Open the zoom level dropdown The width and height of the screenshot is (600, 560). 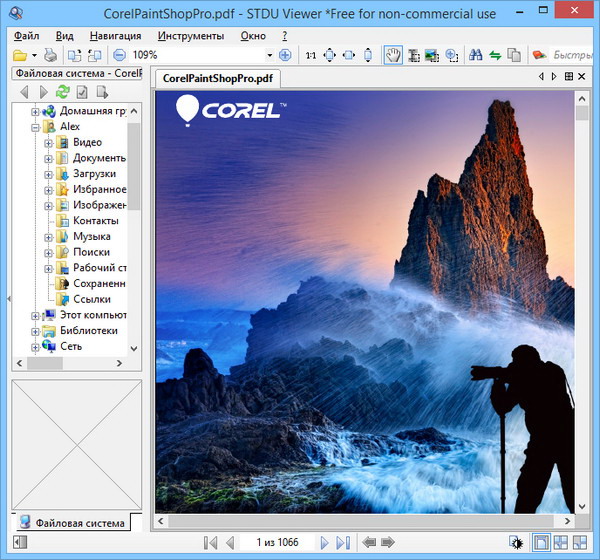(x=269, y=55)
